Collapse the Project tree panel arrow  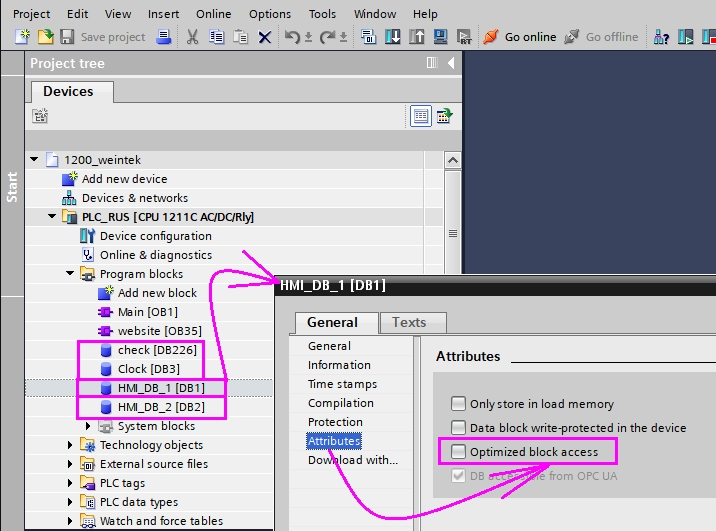451,63
